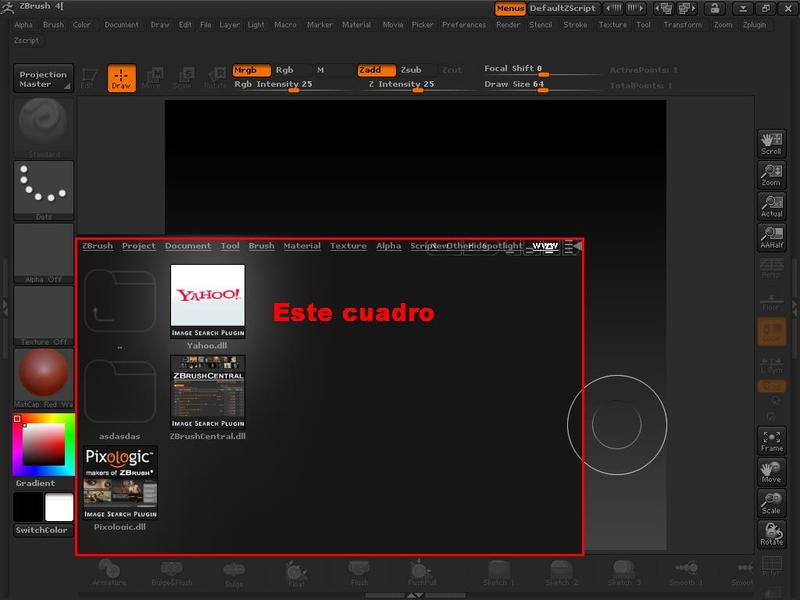
Task: Choose the Armature brush in bottom shelf
Action: point(109,572)
